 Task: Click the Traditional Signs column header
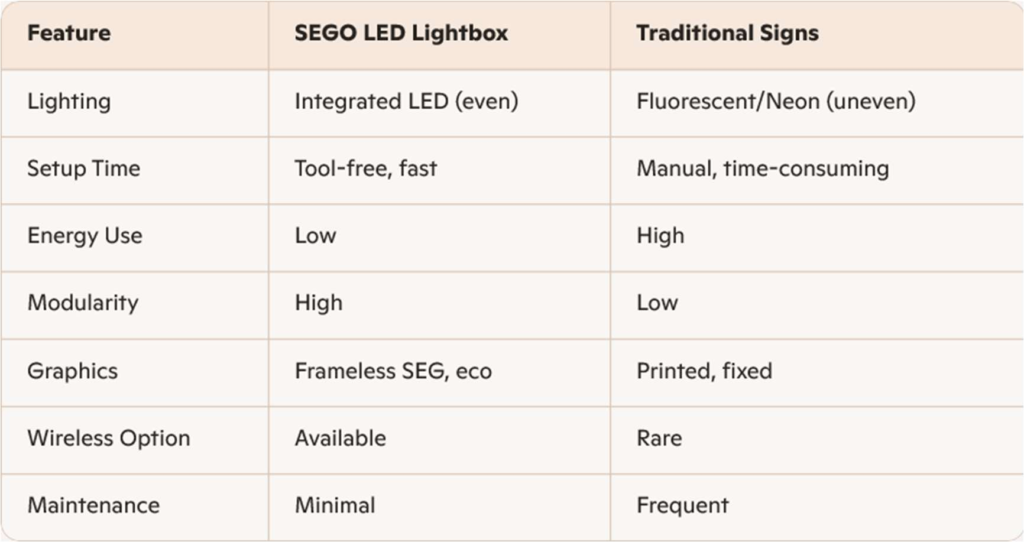pyautogui.click(x=727, y=33)
